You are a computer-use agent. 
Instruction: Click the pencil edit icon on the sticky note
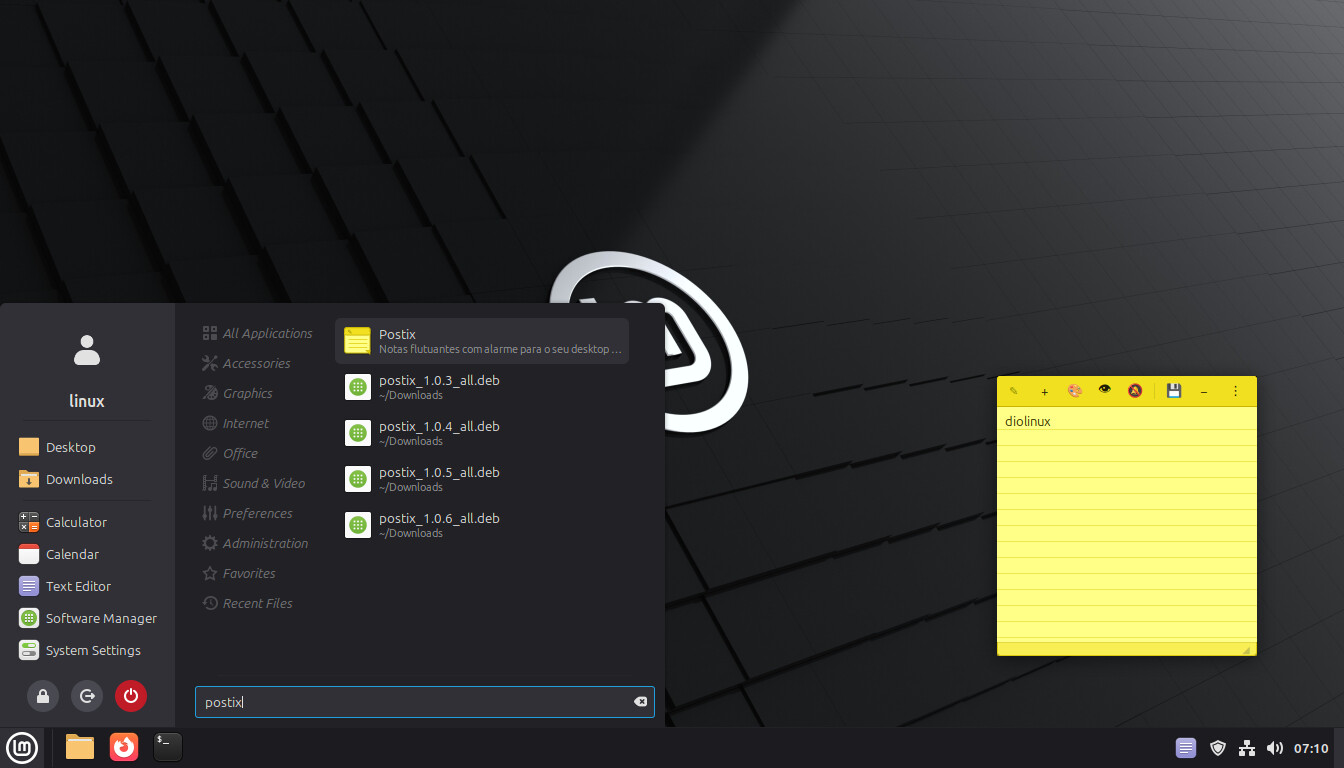click(1014, 391)
